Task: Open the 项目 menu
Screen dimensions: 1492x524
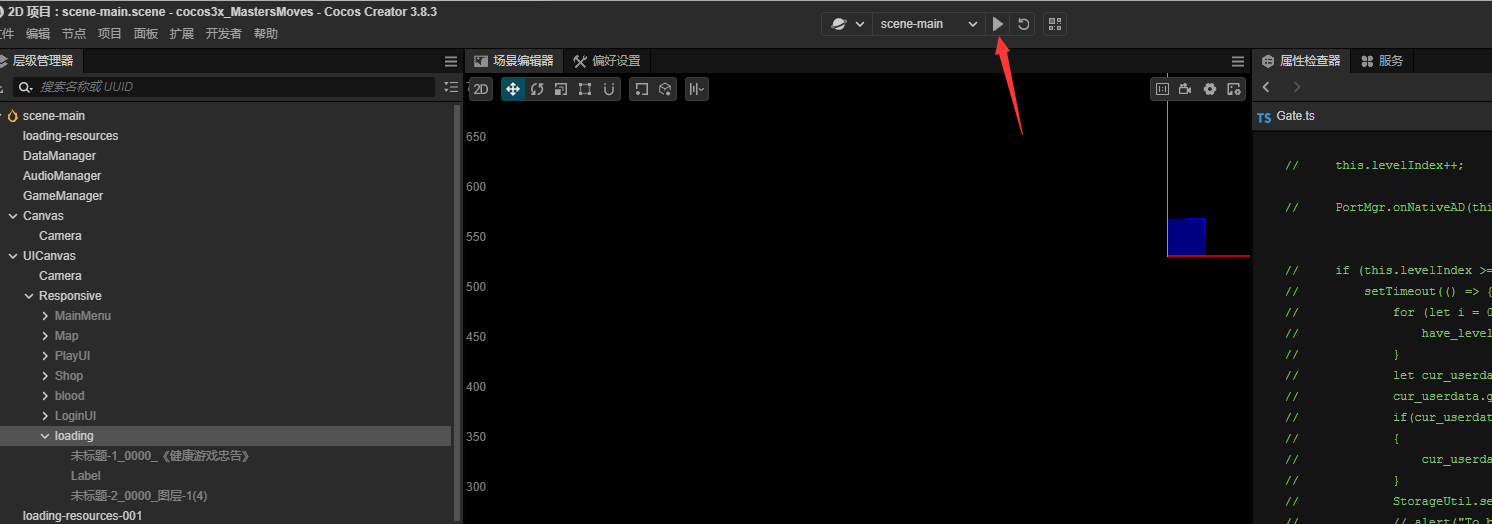Action: click(x=110, y=34)
